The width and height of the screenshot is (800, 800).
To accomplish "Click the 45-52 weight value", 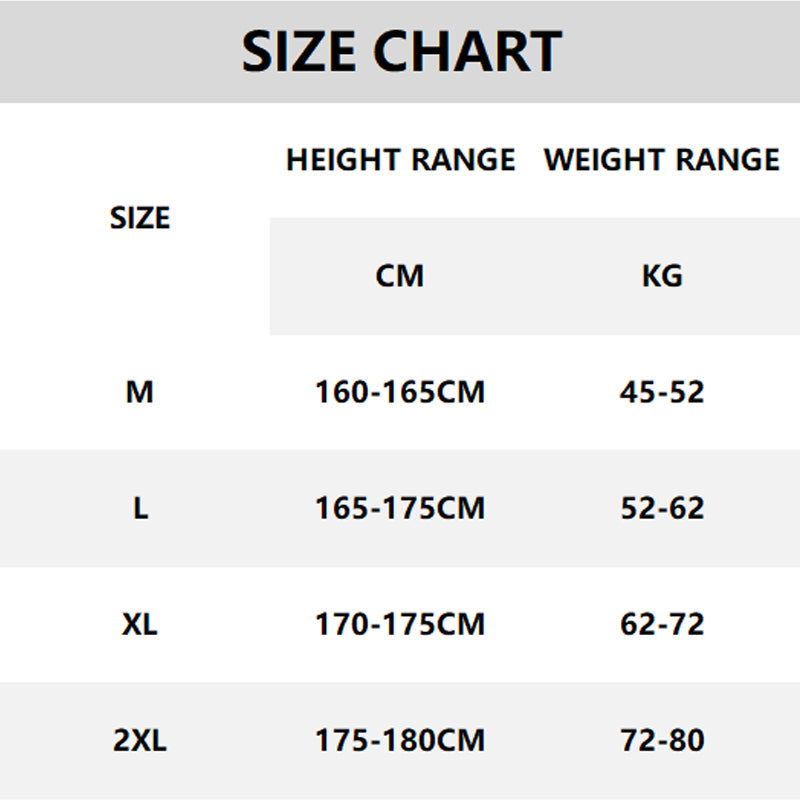I will [x=662, y=392].
